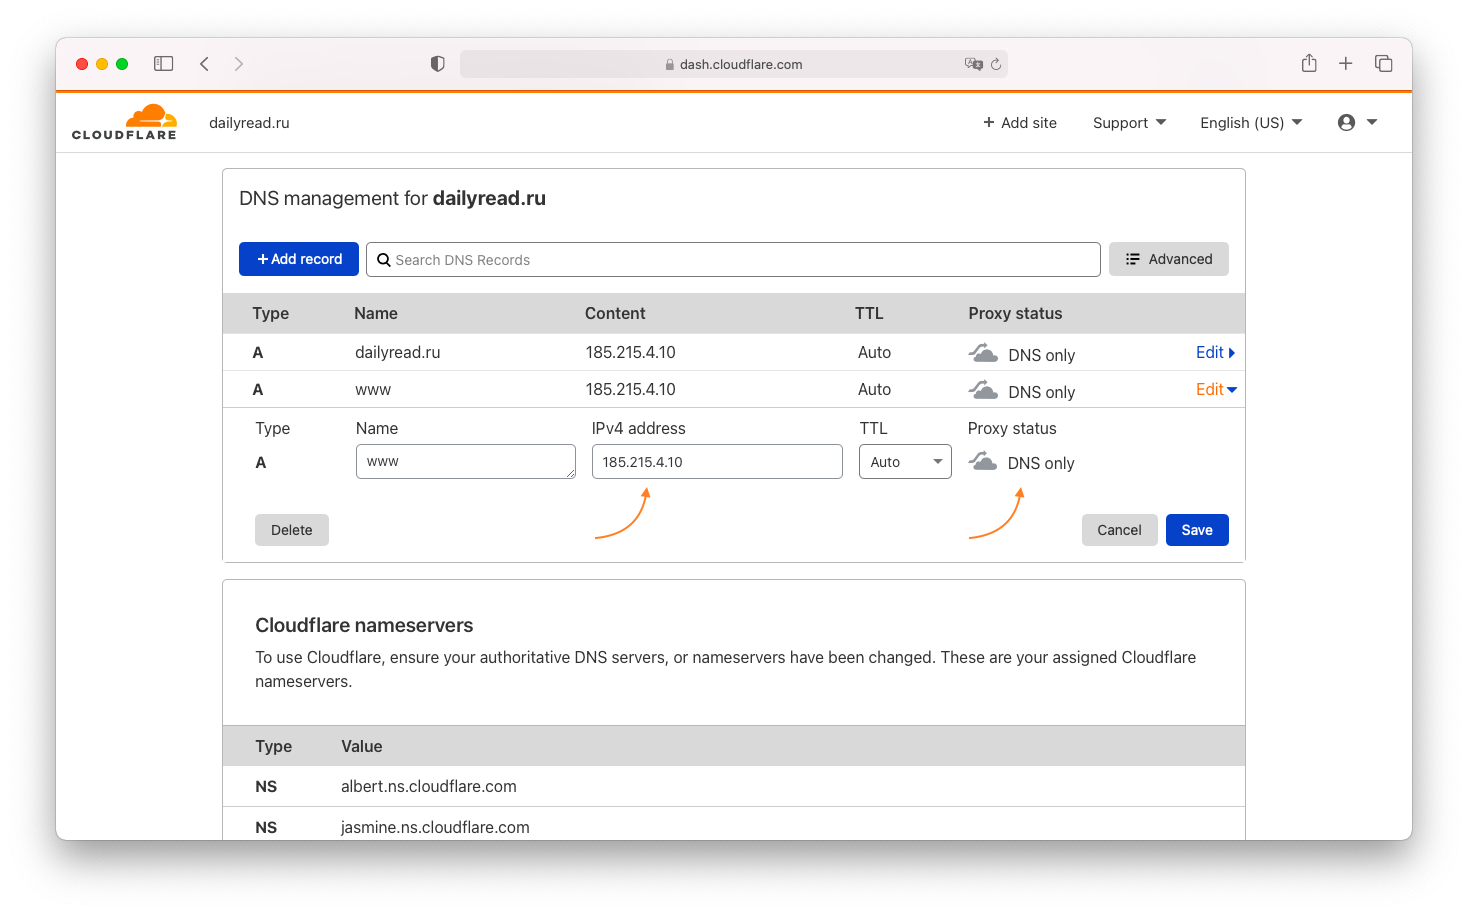This screenshot has height=914, width=1468.
Task: Click the proxy cloud icon for dailyread.ru record
Action: pos(983,353)
